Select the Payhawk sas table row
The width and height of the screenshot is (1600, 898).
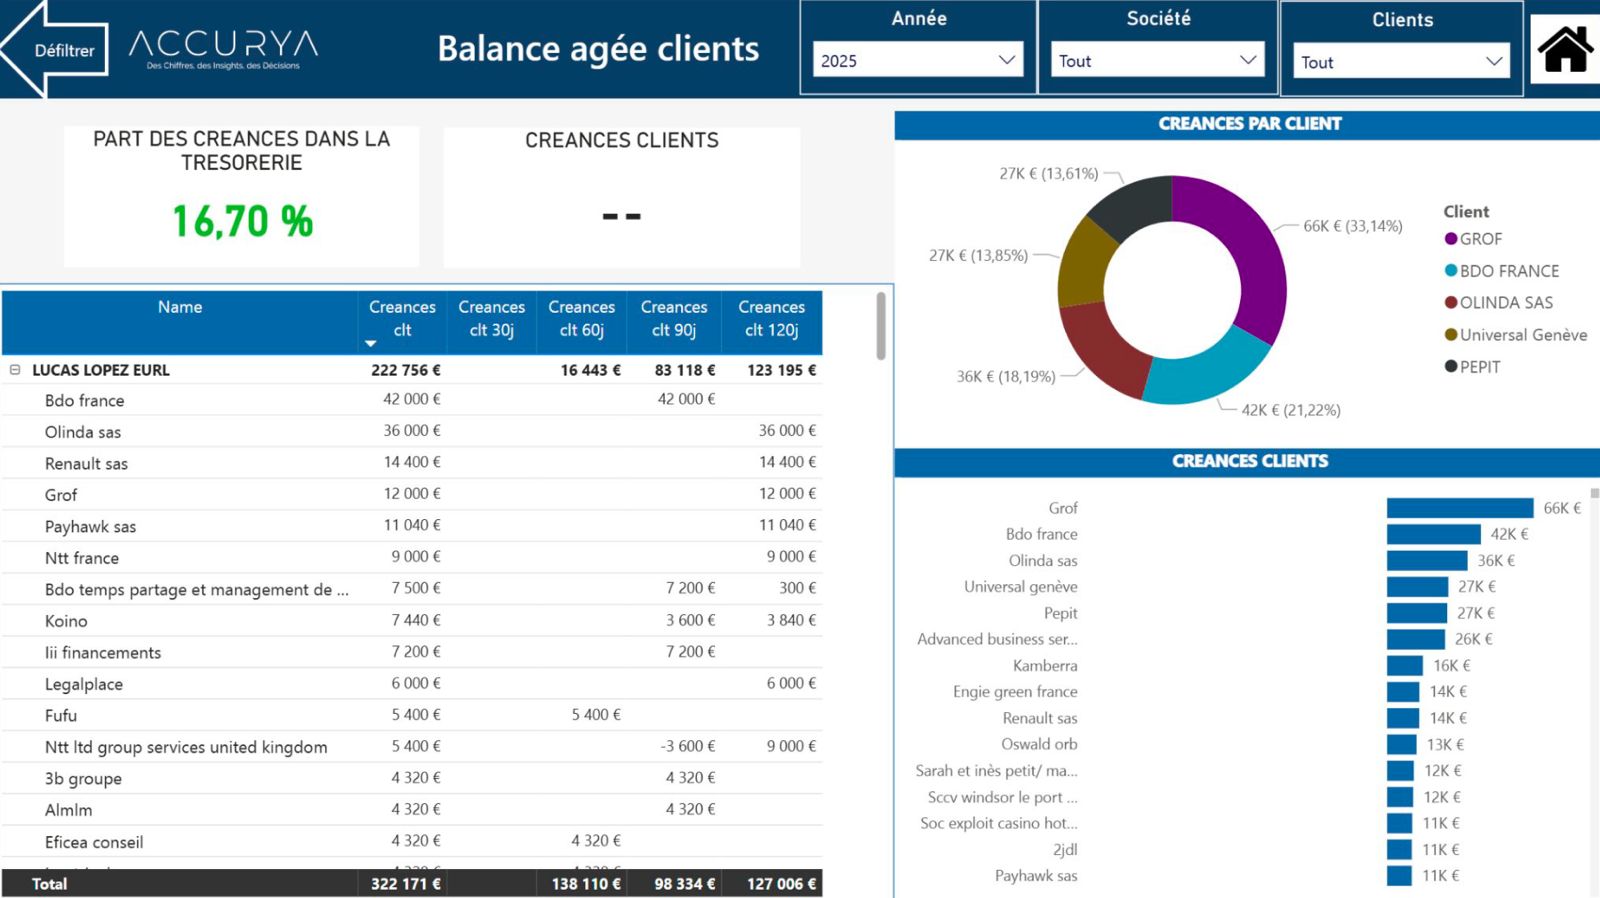(412, 526)
